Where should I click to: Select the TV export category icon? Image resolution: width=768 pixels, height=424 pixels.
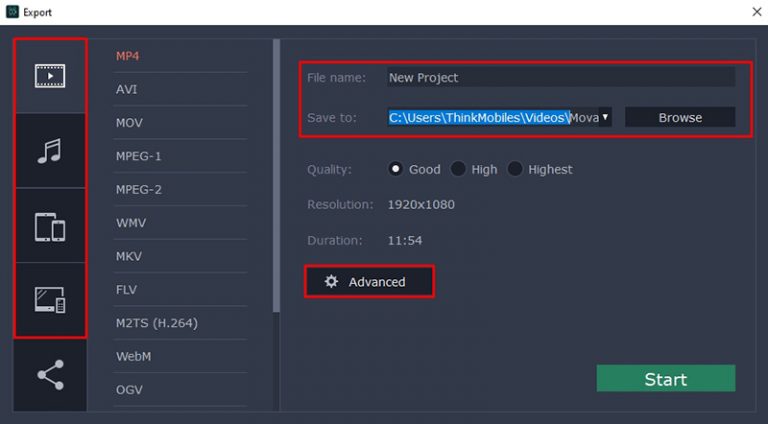[50, 299]
